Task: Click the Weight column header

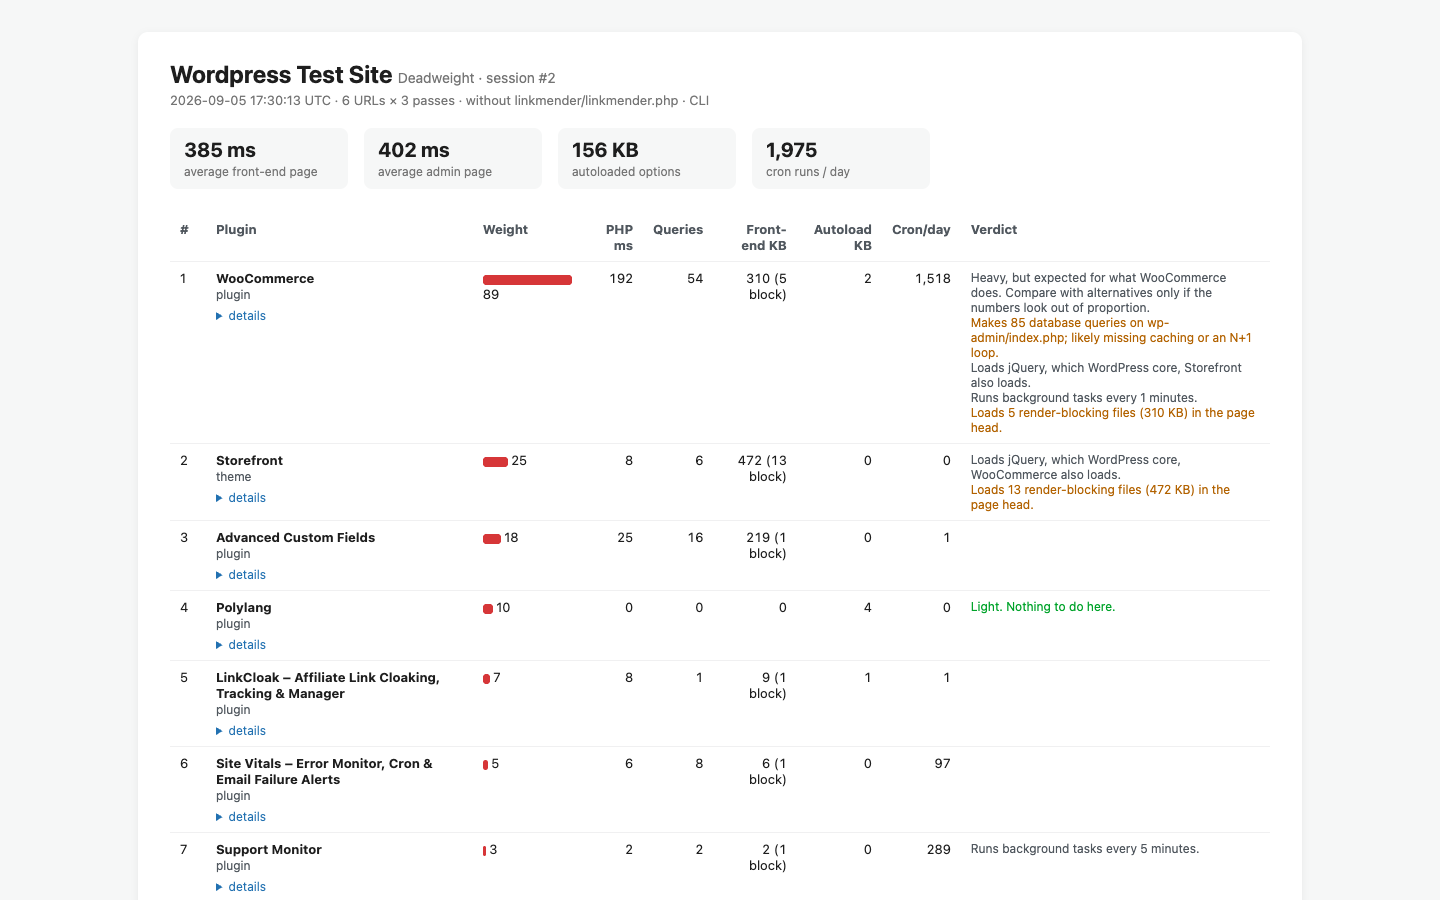Action: pyautogui.click(x=505, y=230)
